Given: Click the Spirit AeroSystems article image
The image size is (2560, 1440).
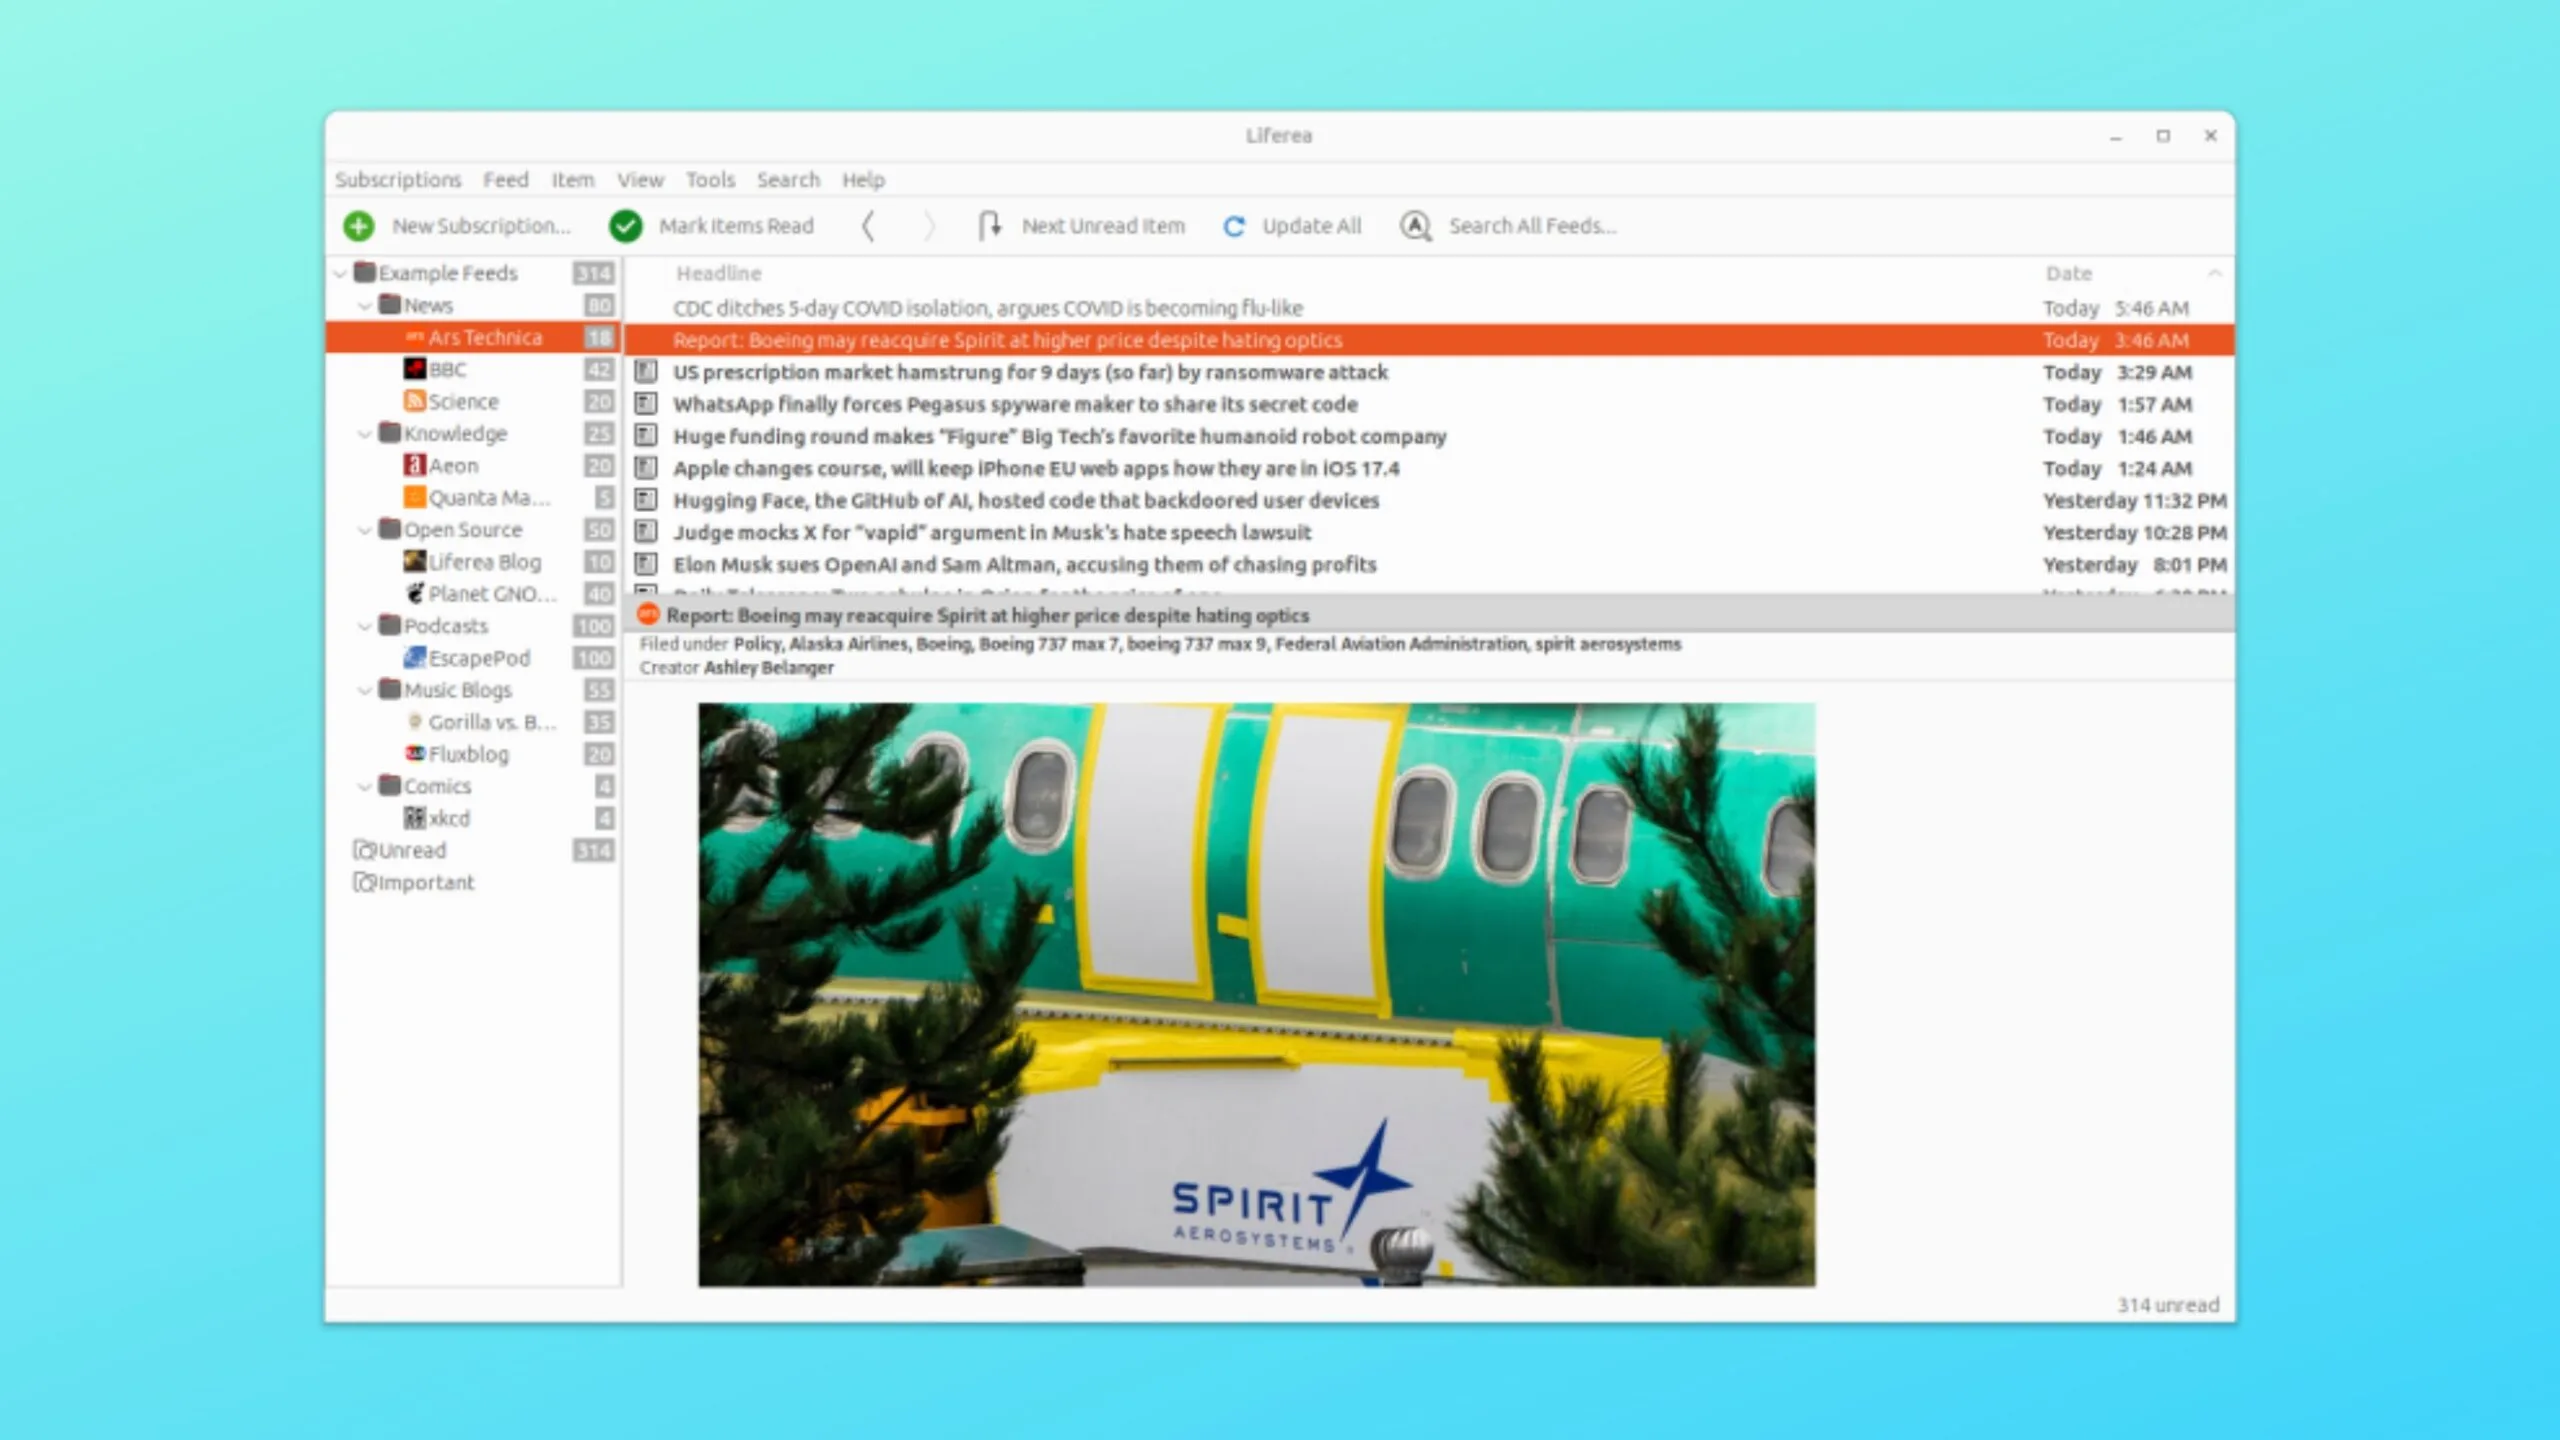Looking at the screenshot, I should coord(1257,995).
